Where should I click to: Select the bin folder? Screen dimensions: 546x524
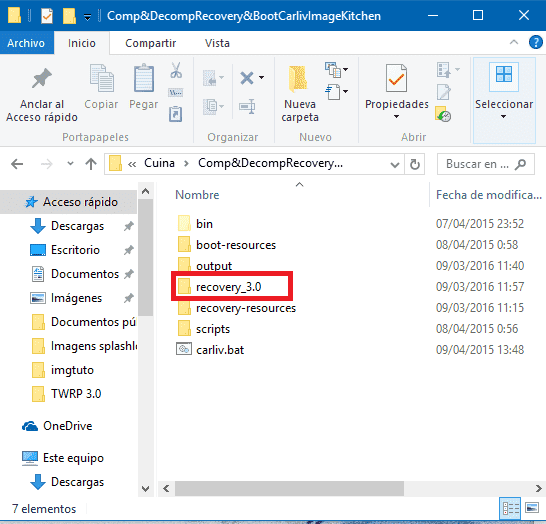point(204,224)
